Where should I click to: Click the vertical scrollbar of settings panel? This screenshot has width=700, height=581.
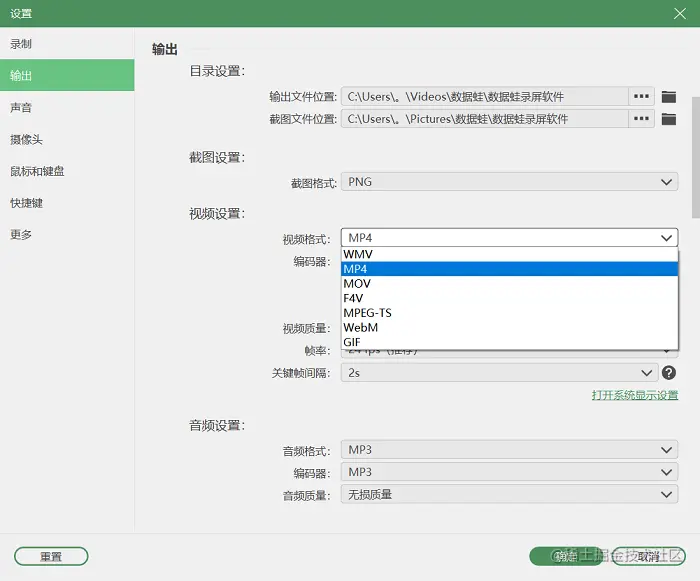tap(696, 157)
